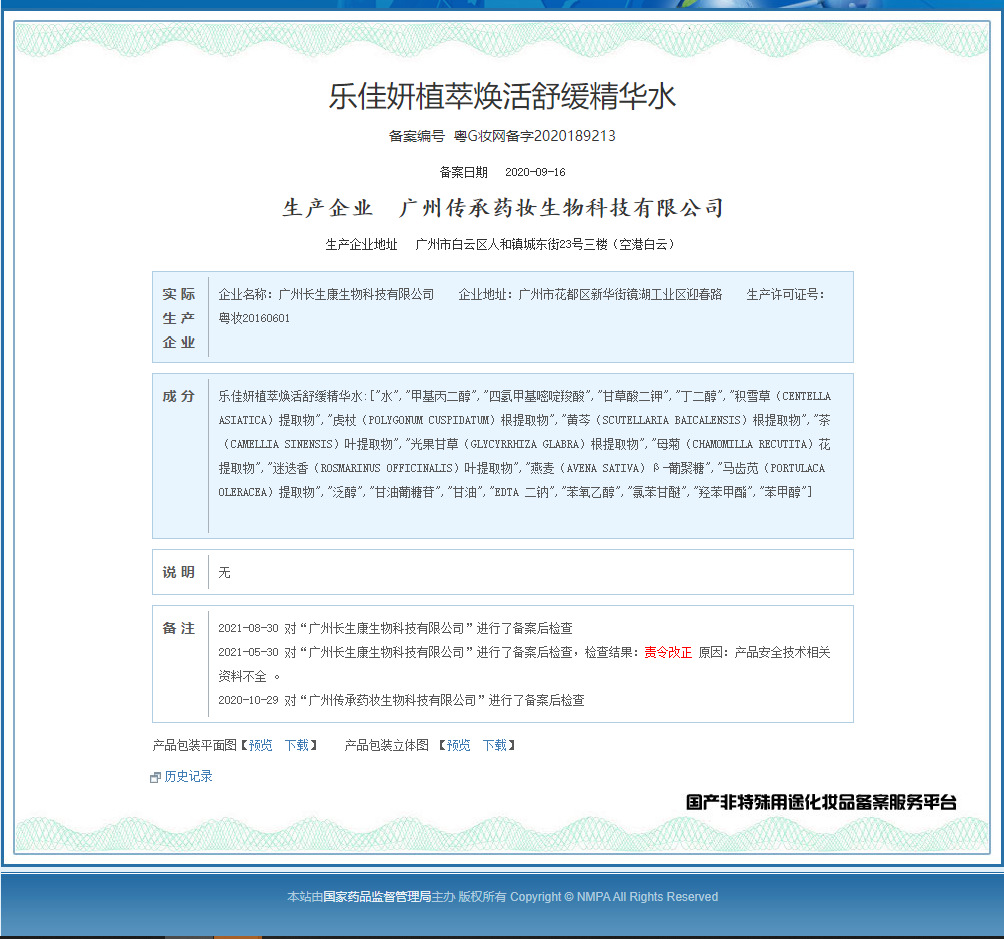Click the record number 粤G妆网备字2020189213
1004x939 pixels.
(535, 136)
